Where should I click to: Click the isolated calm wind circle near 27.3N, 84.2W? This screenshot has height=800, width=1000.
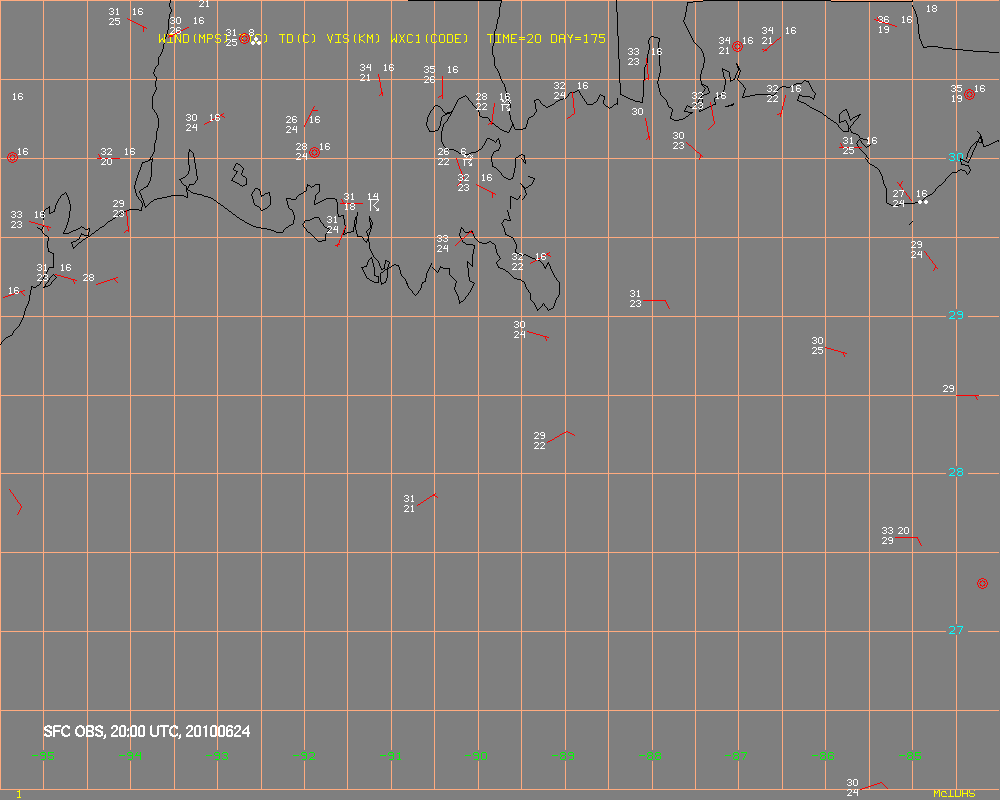982,583
